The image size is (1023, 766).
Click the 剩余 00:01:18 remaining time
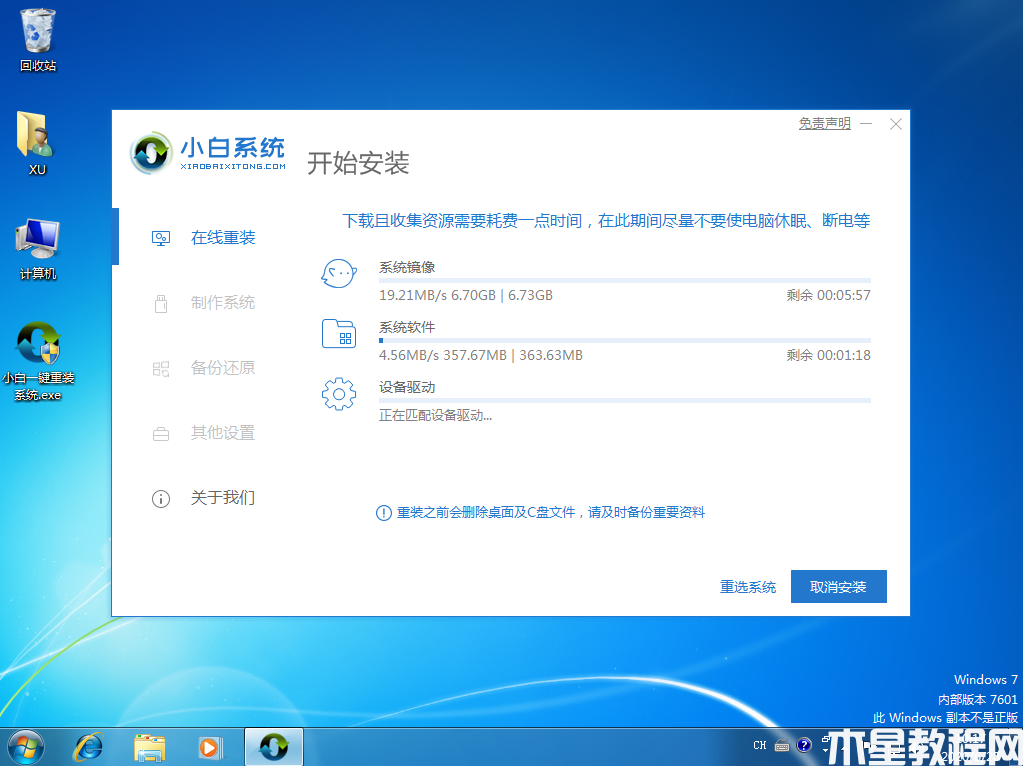coord(829,355)
